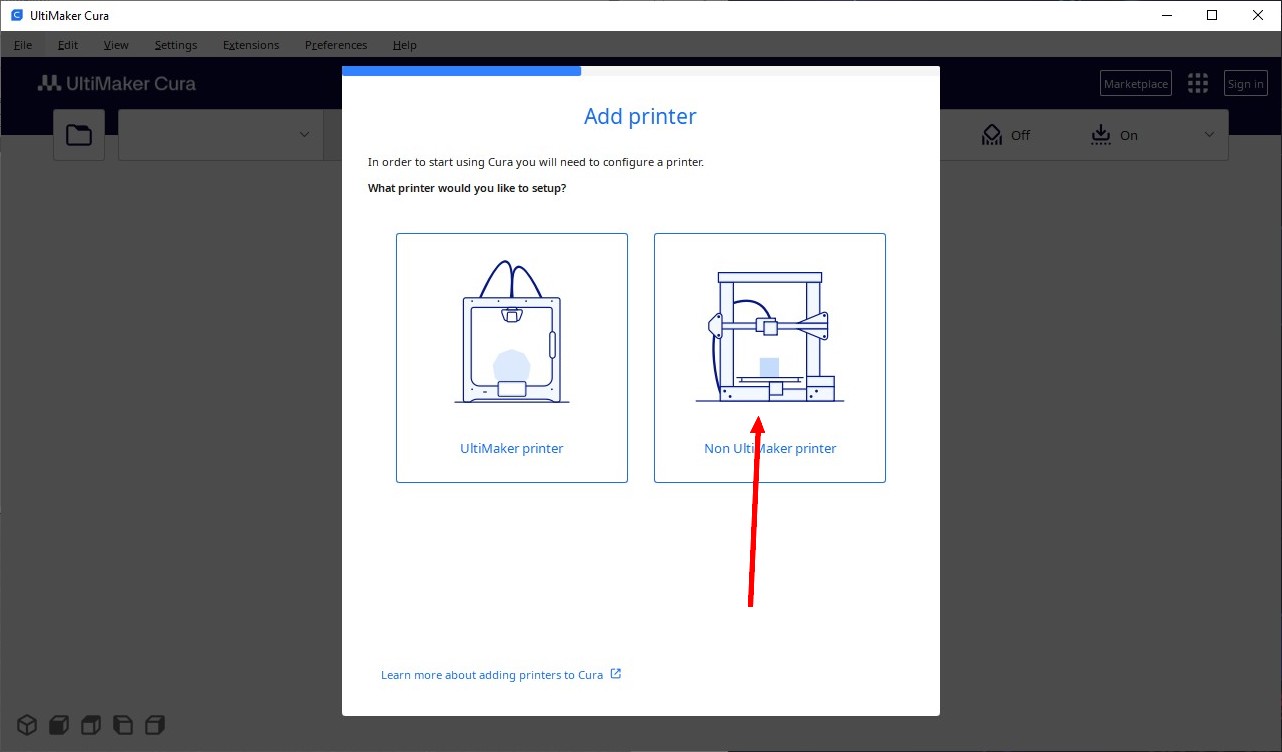Viewport: 1282px width, 752px height.
Task: Open the UltiMaker apps grid icon
Action: coord(1197,84)
